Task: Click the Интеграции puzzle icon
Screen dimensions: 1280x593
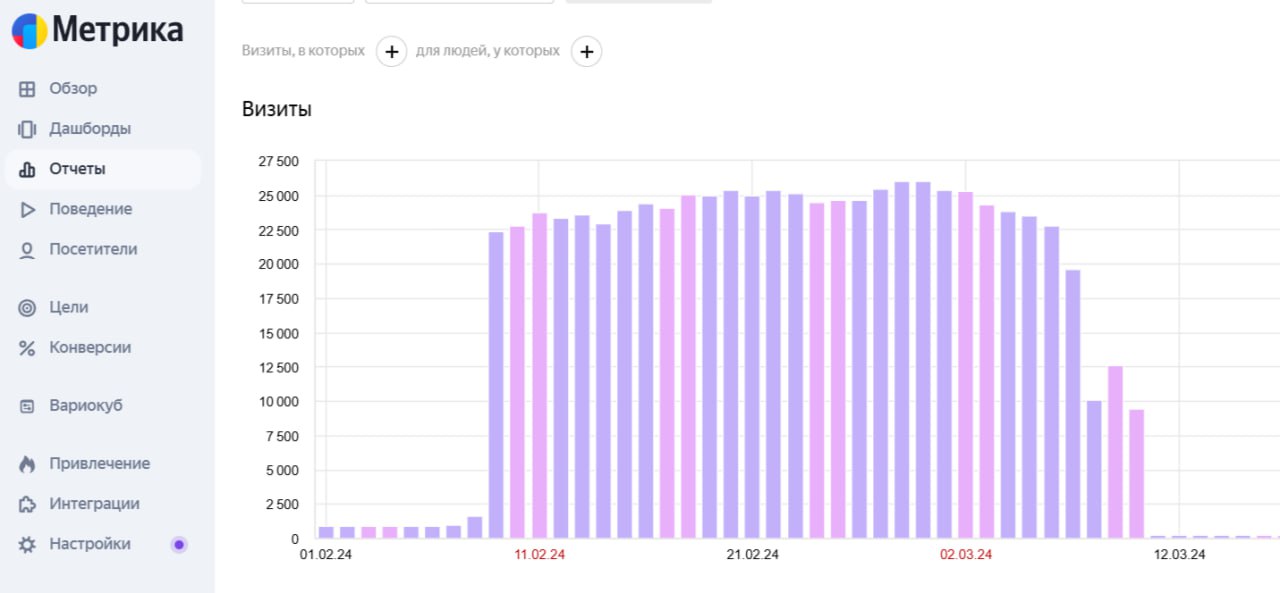Action: 27,504
